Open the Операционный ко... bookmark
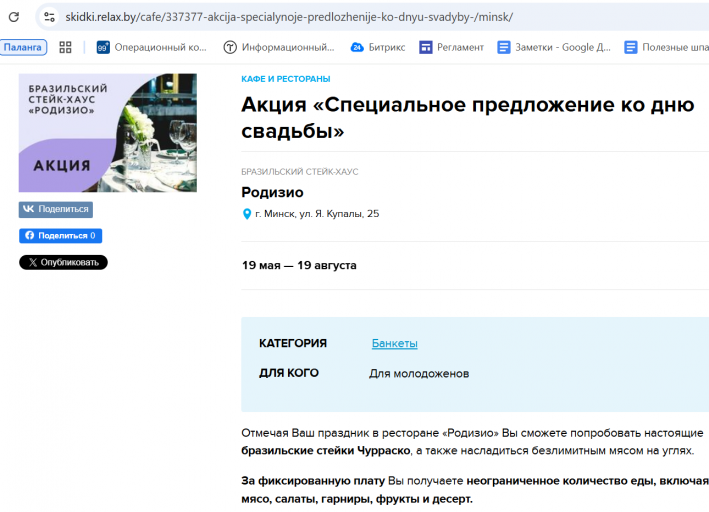709x512 pixels. [151, 47]
